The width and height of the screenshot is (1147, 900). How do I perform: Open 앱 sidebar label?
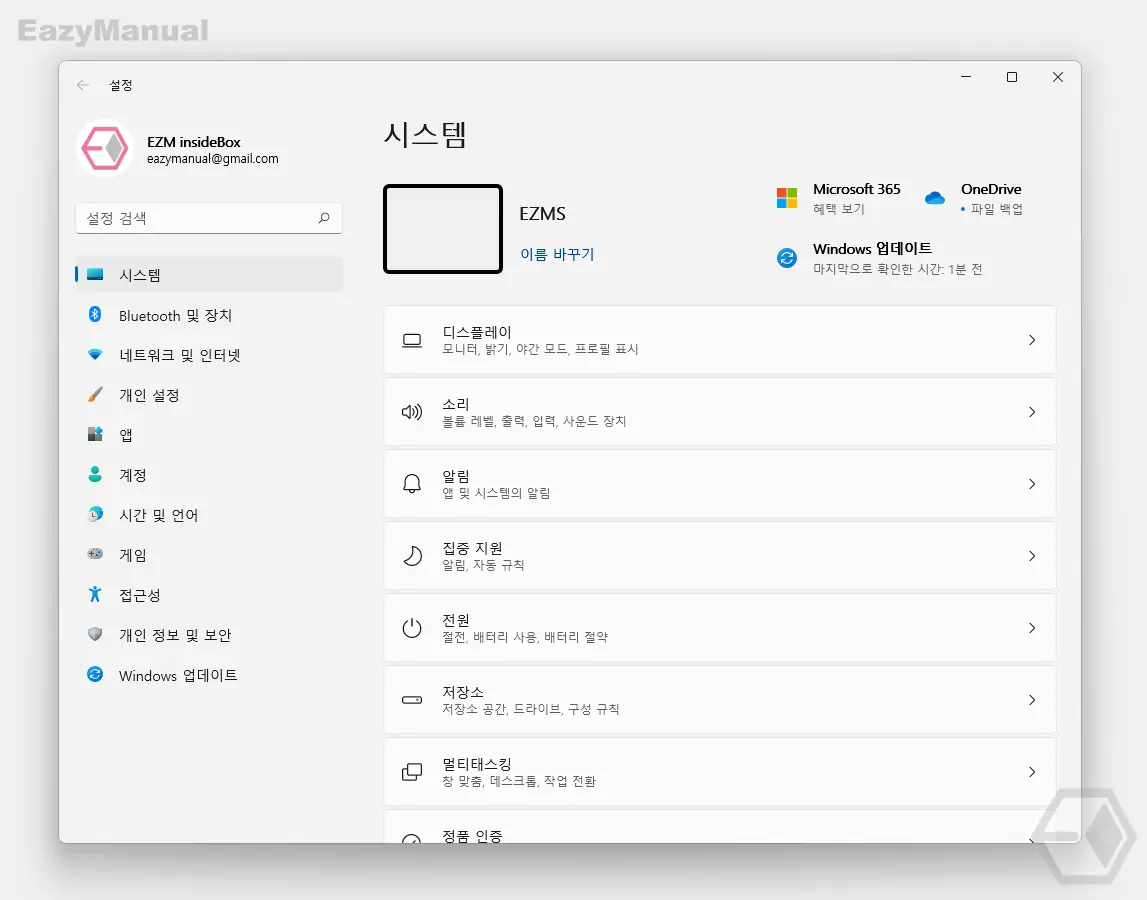pyautogui.click(x=126, y=435)
